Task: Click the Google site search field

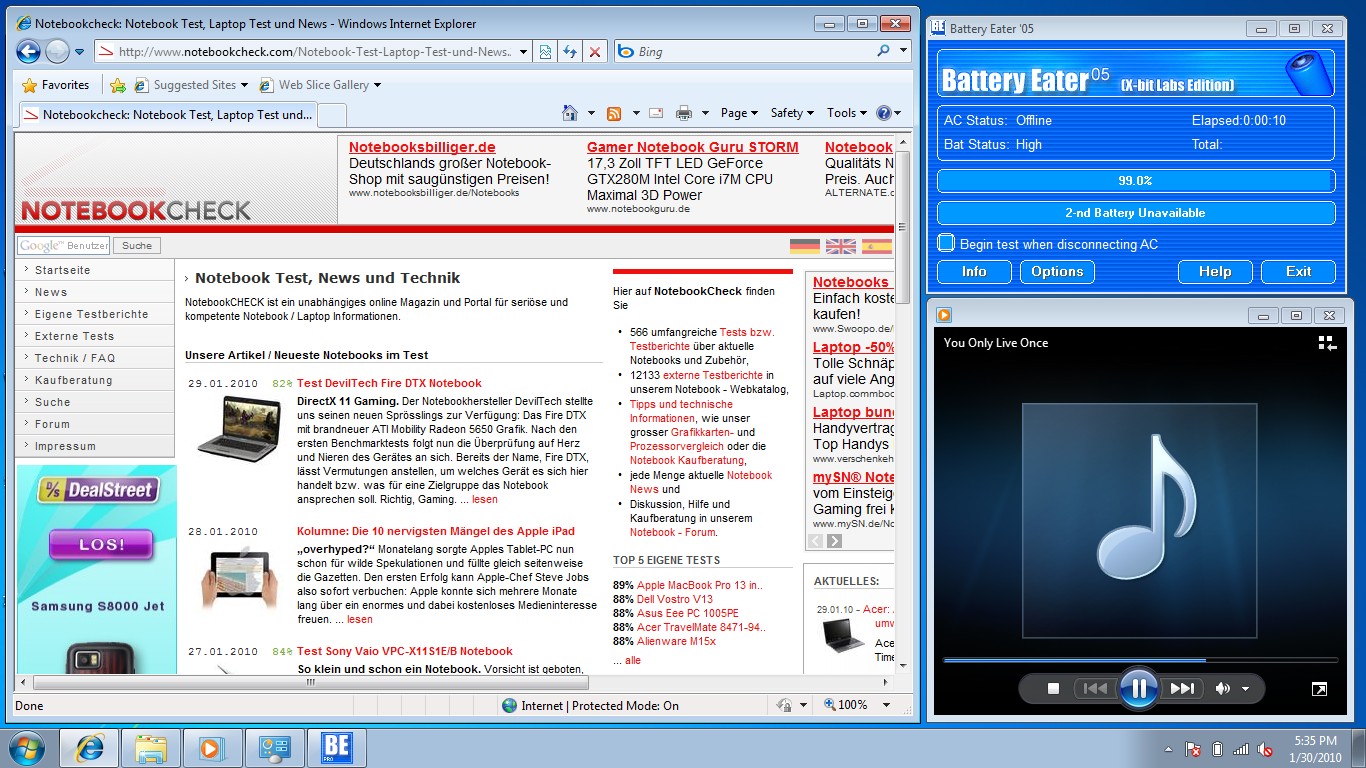Action: [x=62, y=245]
